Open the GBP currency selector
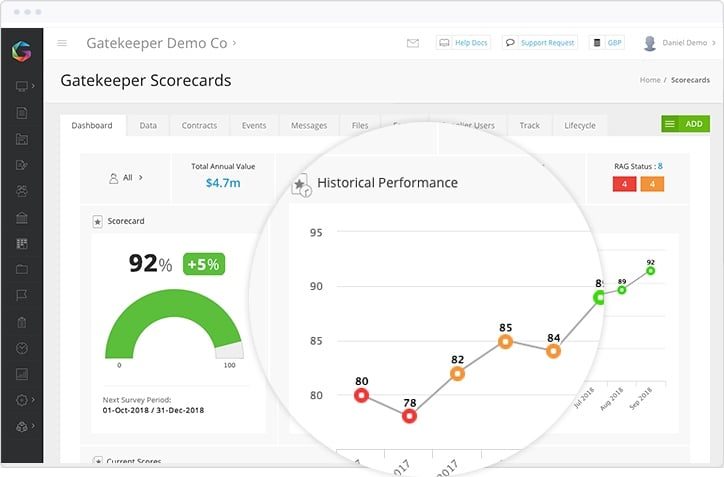Screen dimensions: 724x477 [607, 42]
